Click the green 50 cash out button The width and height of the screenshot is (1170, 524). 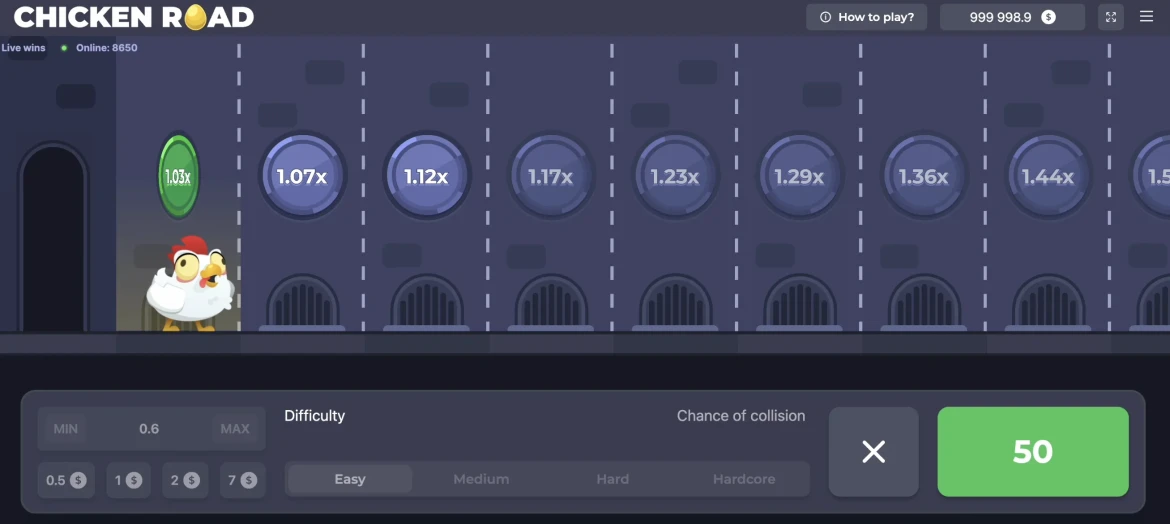1033,452
